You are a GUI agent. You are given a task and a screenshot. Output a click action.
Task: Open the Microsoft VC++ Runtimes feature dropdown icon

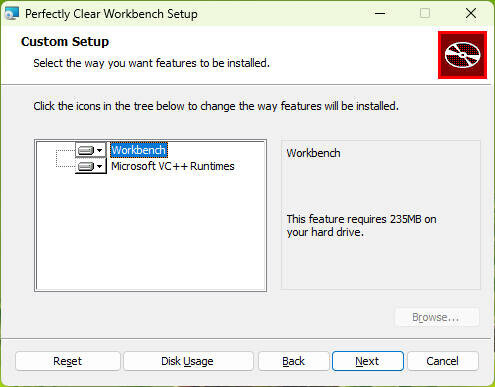pos(90,166)
